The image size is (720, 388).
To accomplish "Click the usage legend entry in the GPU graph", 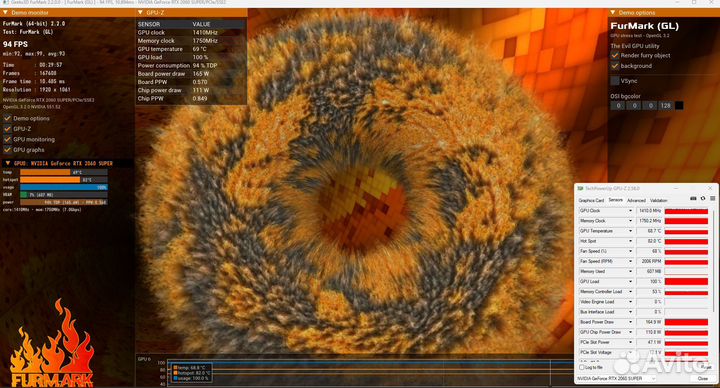I will tap(191, 378).
